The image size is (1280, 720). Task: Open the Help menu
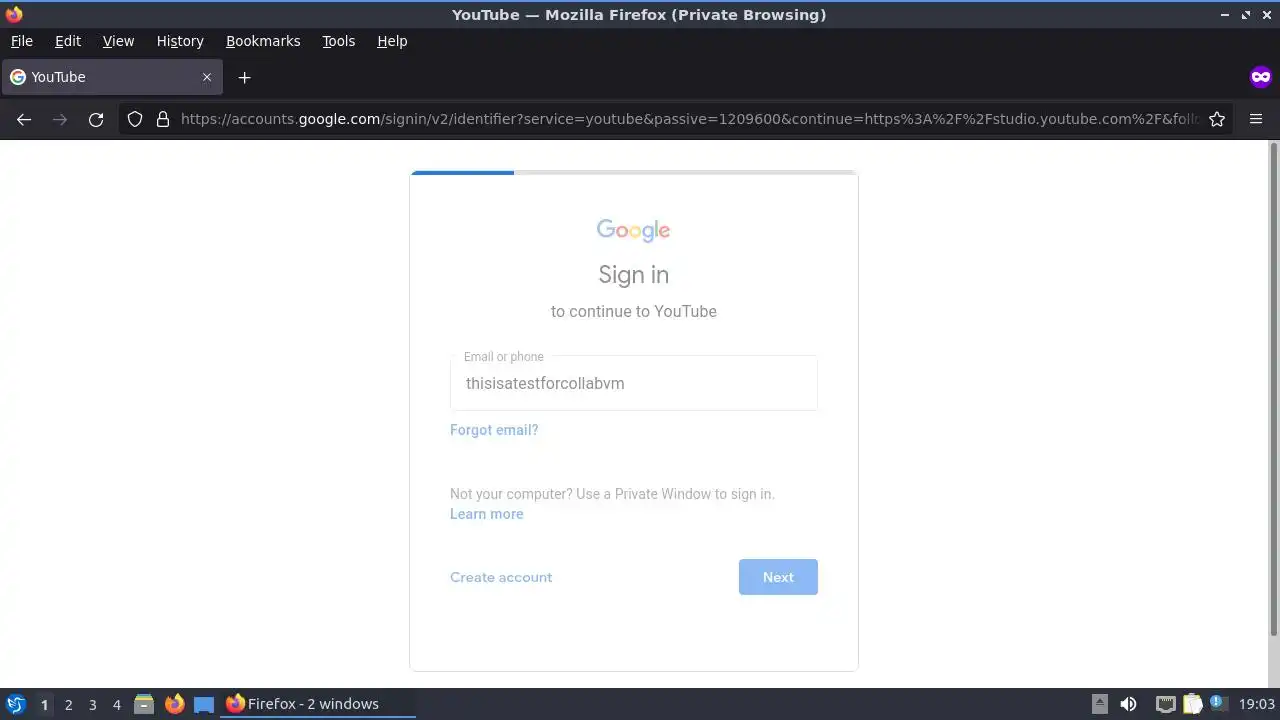(392, 41)
